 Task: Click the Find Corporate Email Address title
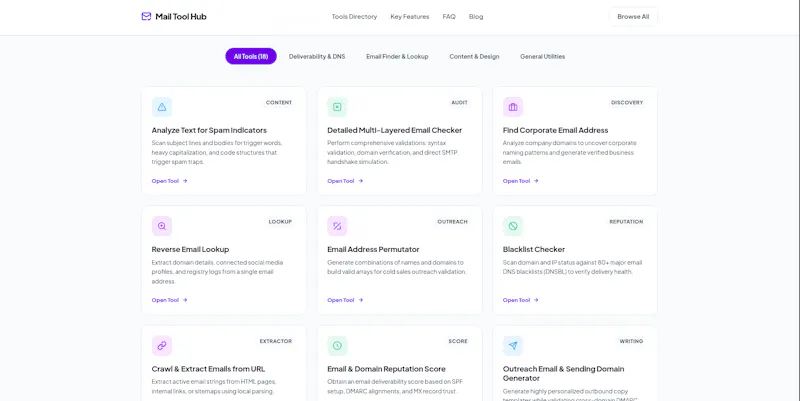[555, 130]
